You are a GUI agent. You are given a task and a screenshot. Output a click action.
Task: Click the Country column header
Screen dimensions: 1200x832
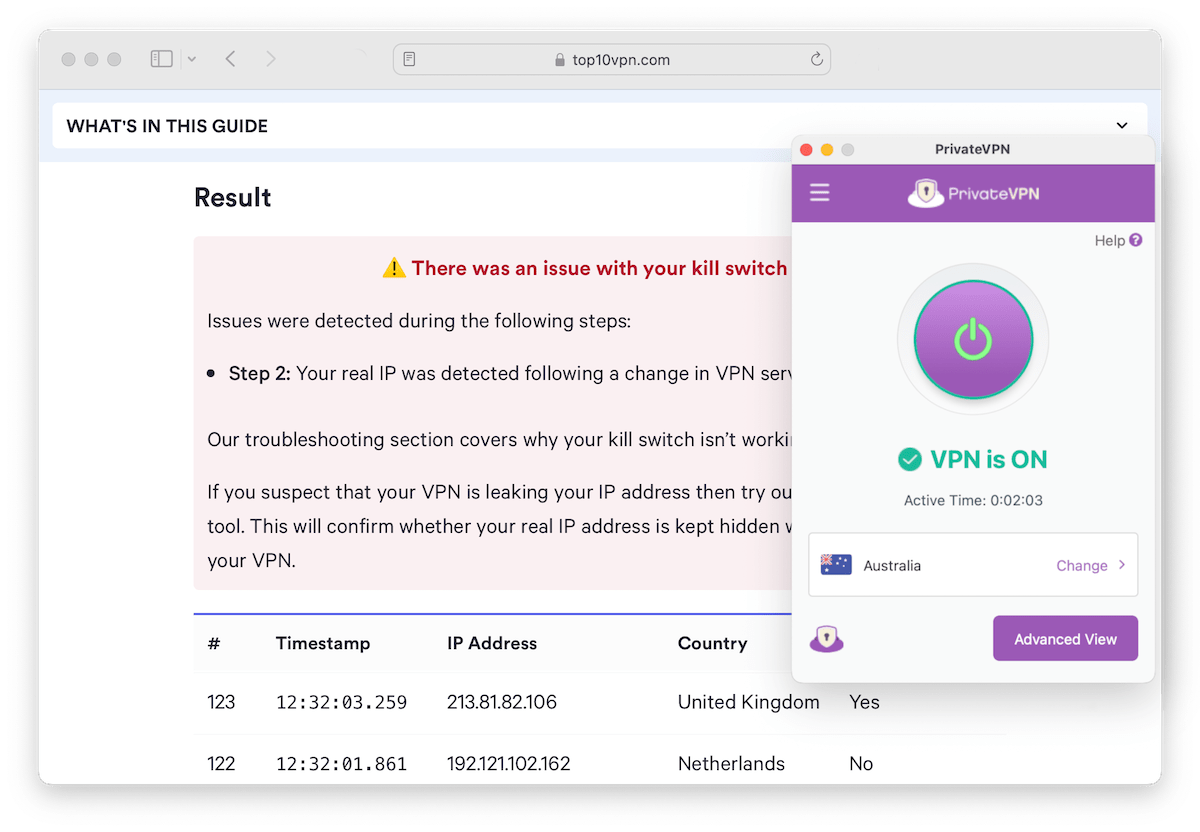712,643
